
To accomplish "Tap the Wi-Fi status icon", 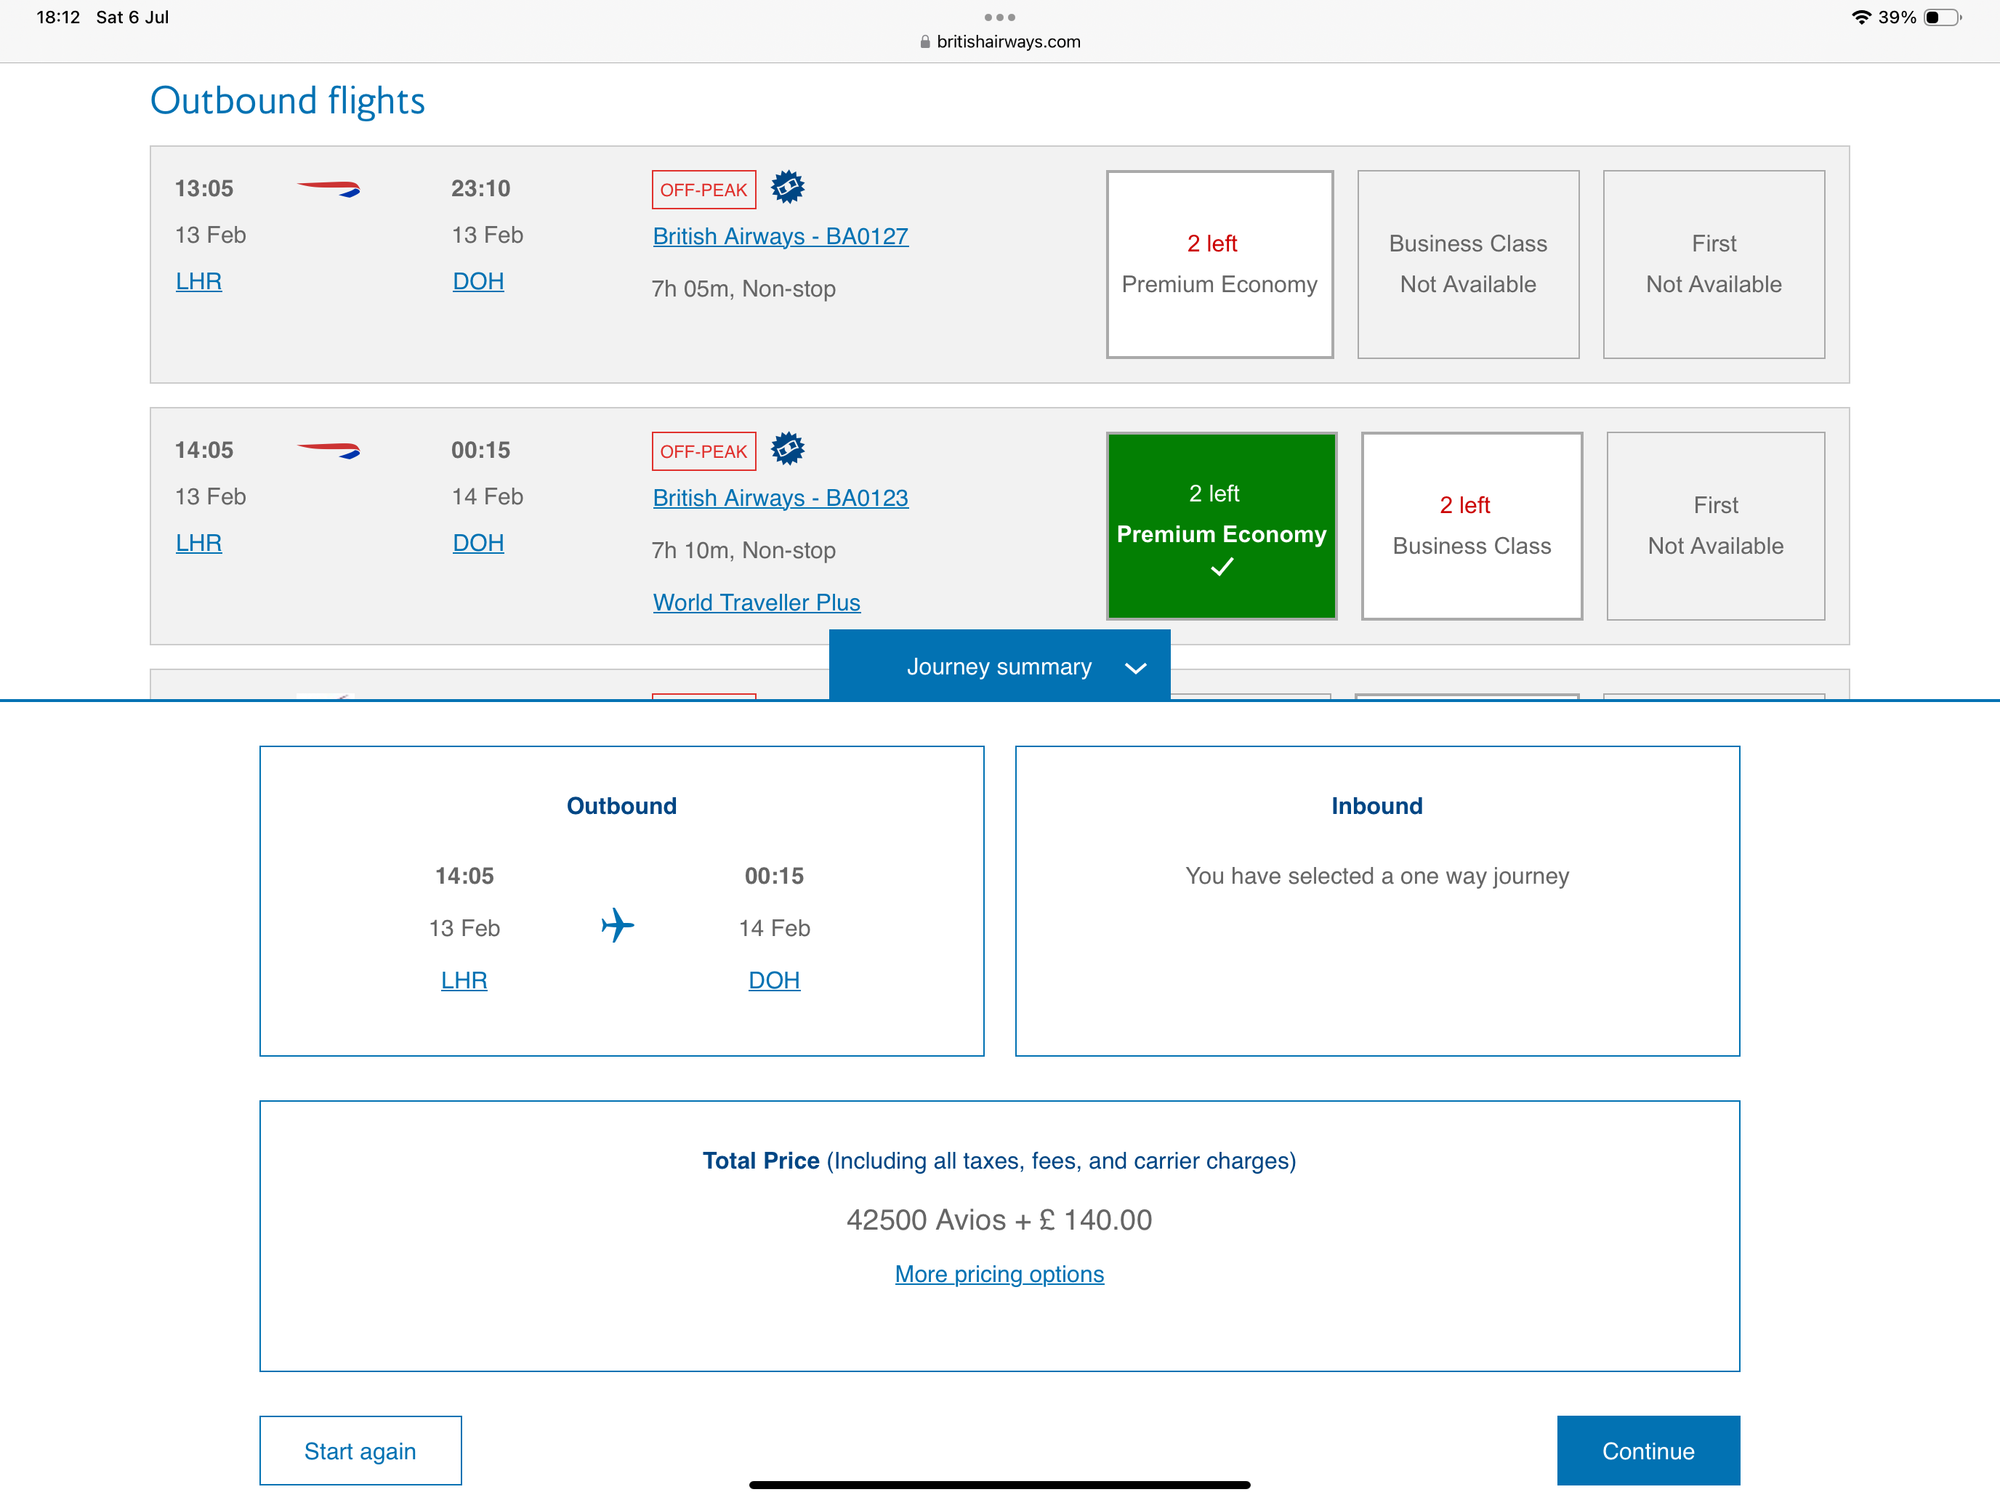I will point(1861,17).
